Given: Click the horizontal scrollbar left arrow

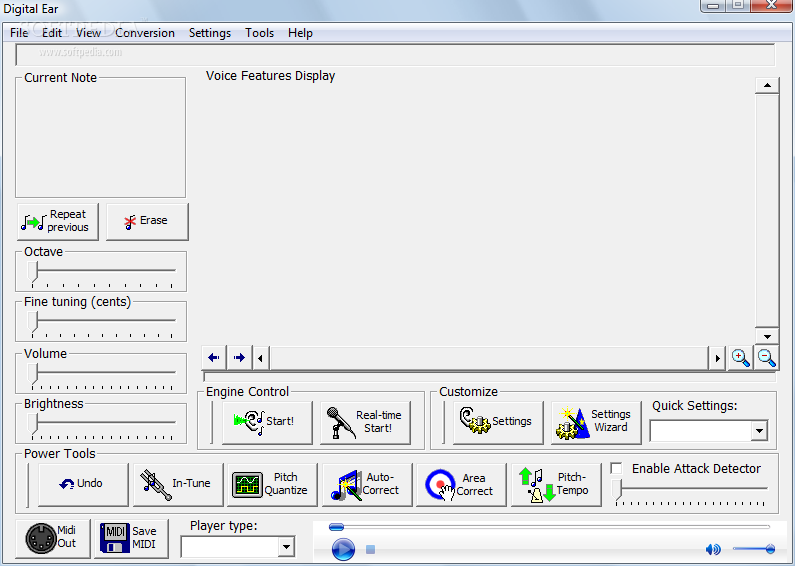Looking at the screenshot, I should coord(261,359).
